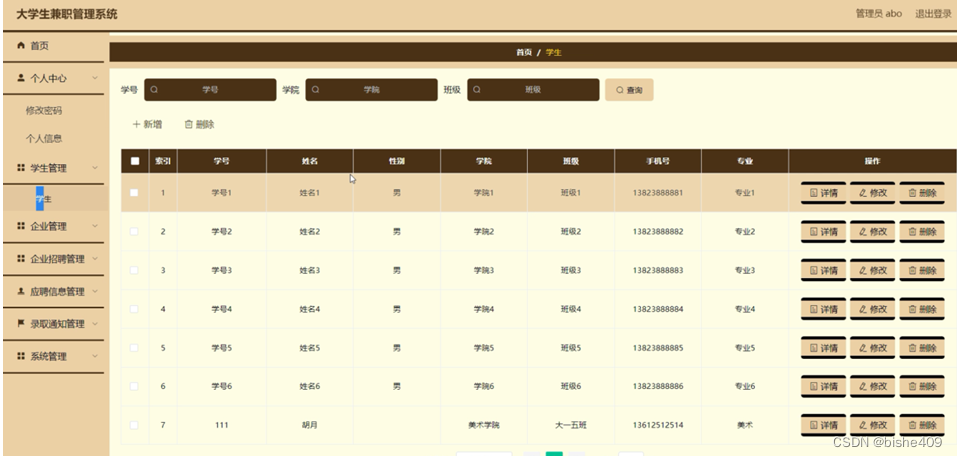The width and height of the screenshot is (957, 457).
Task: Click 新增 to add a student
Action: [x=147, y=124]
